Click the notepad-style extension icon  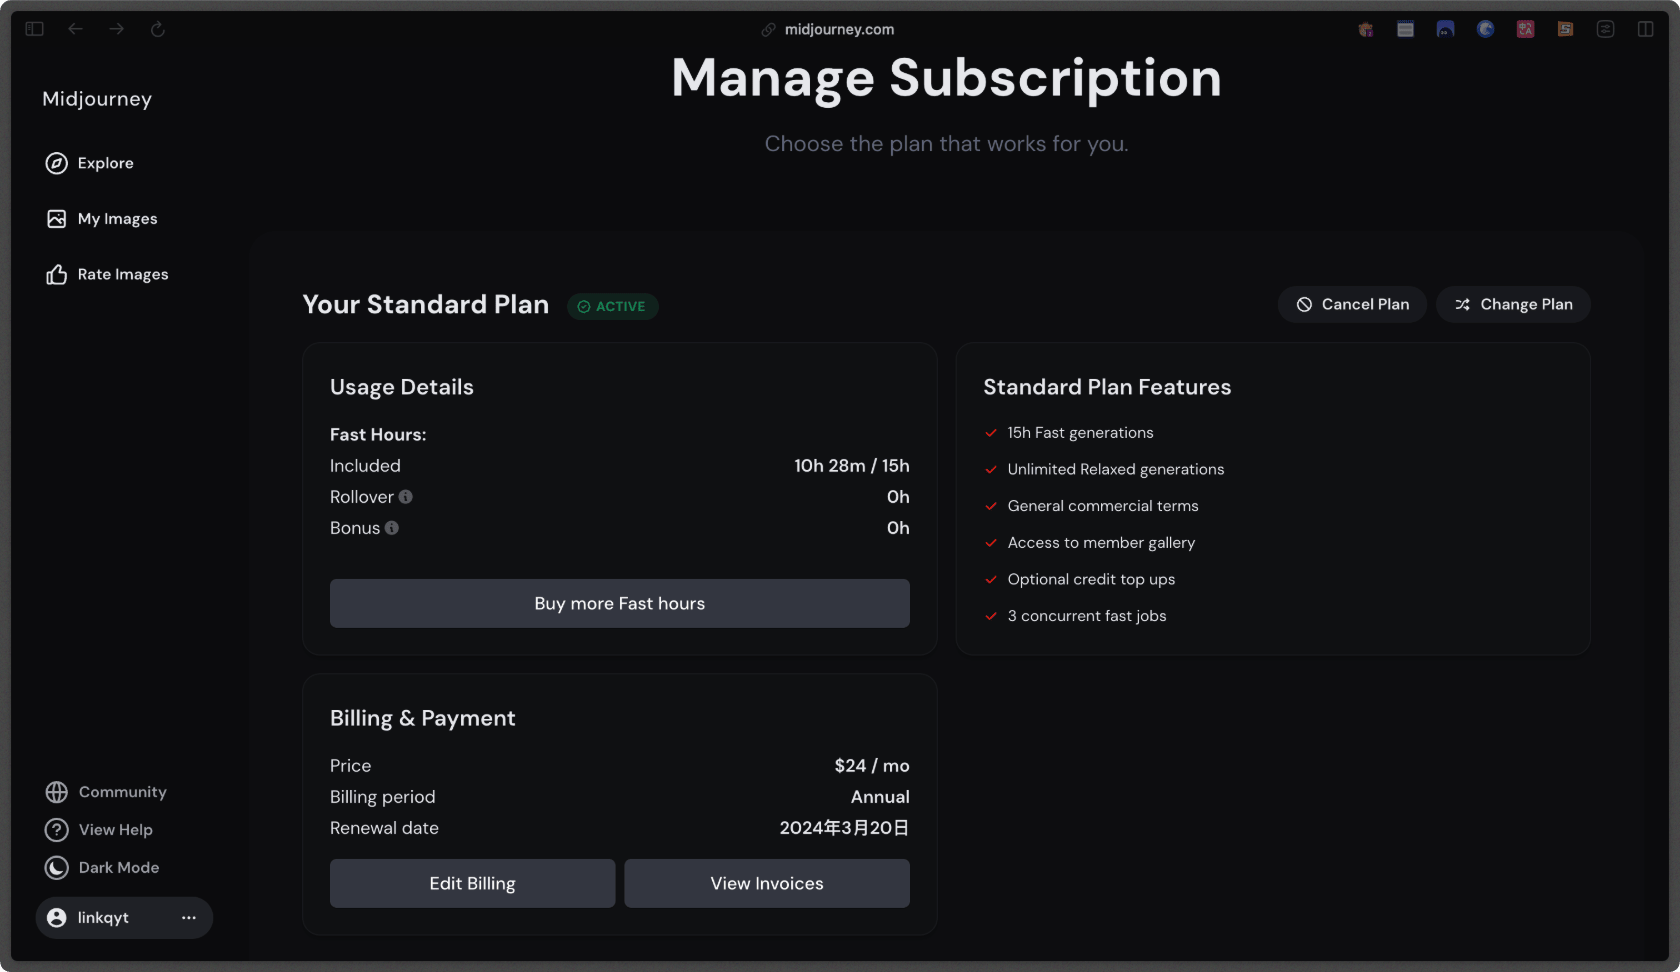point(1406,29)
